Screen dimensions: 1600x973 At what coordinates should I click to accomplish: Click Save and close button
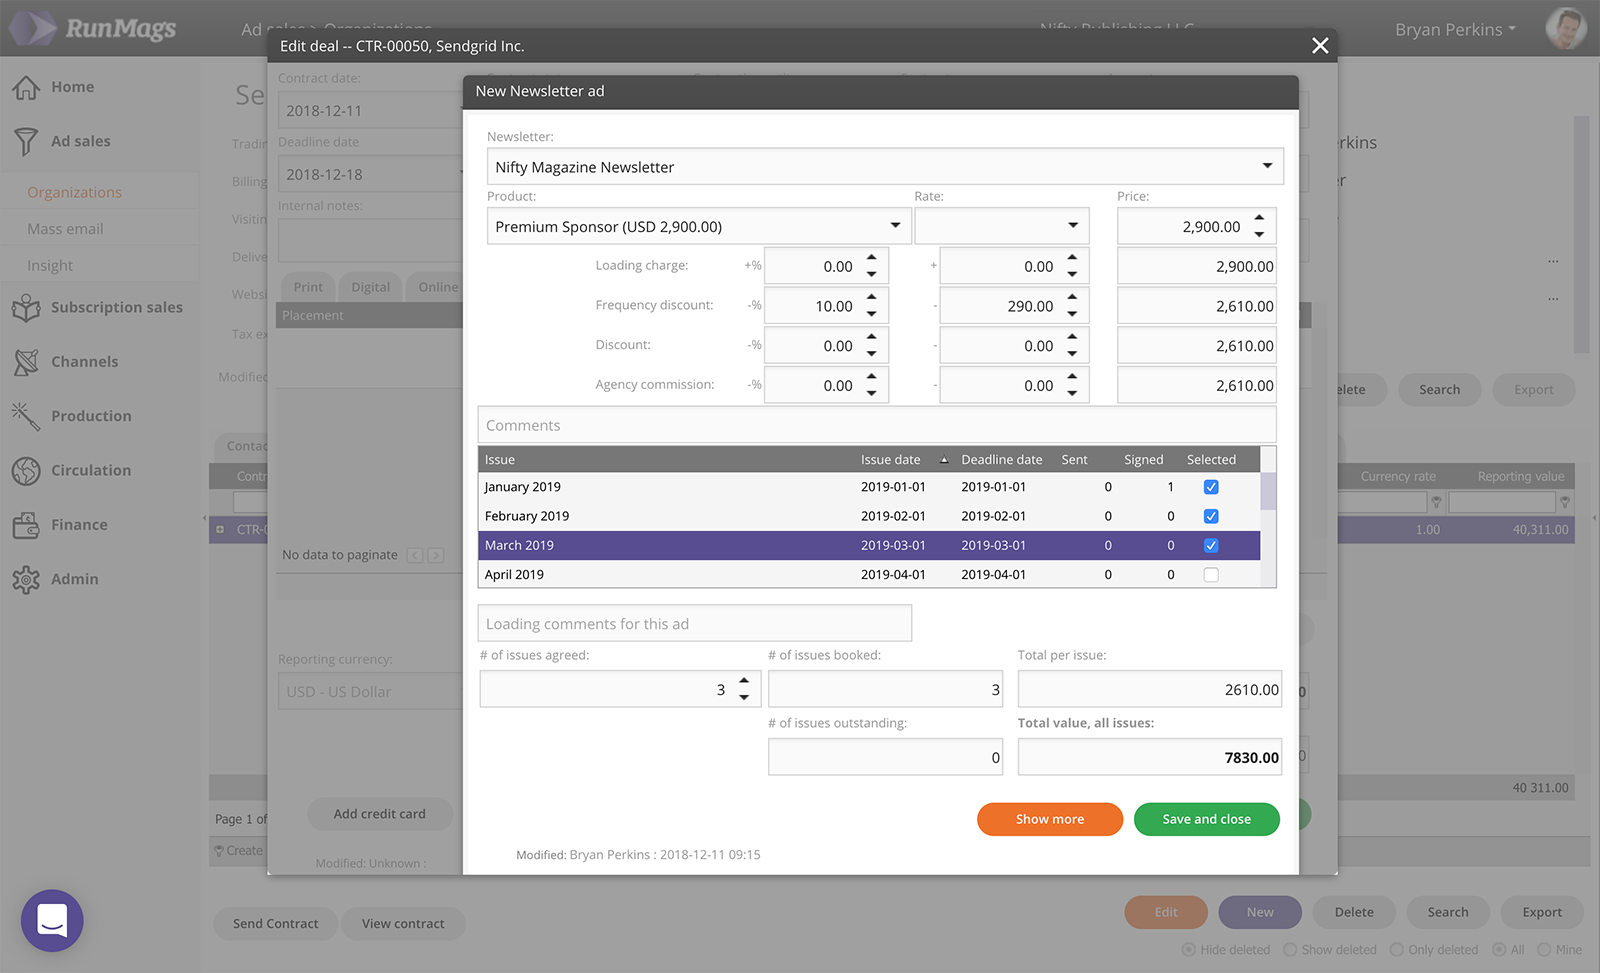(1207, 819)
